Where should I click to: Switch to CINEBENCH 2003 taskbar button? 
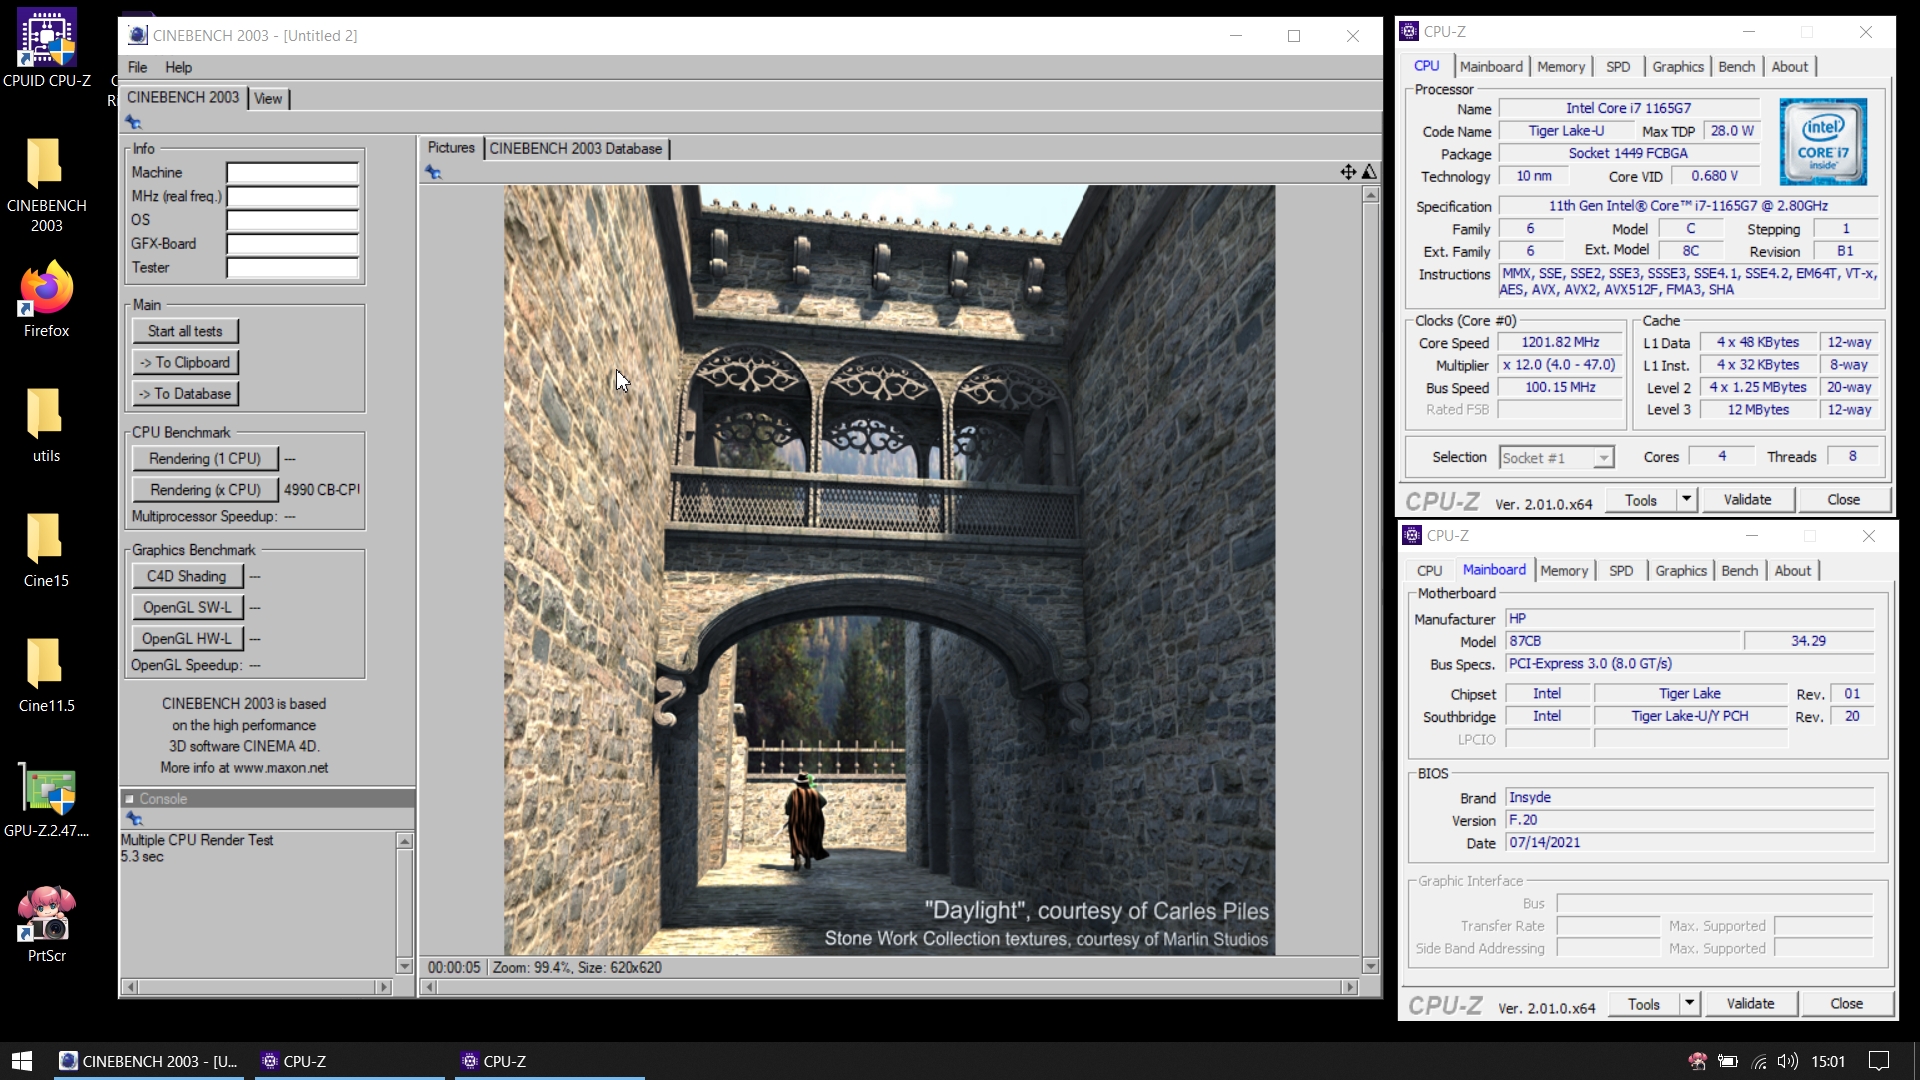[150, 1061]
